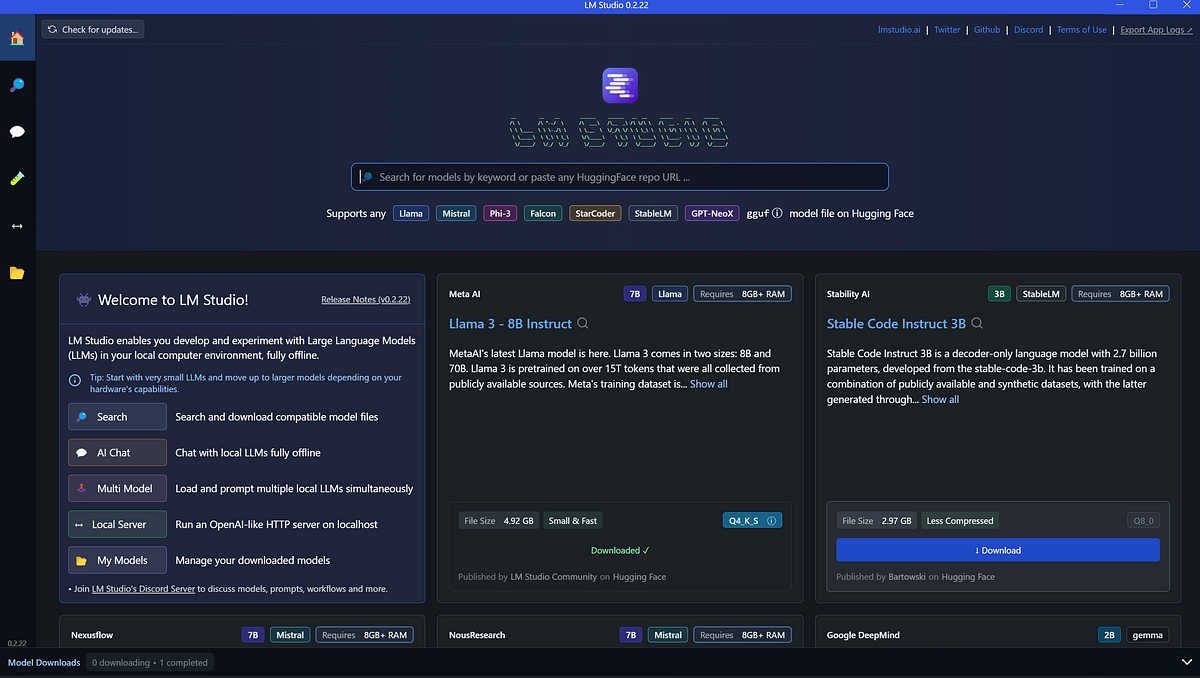Select the Mistral architecture tag below search
Image resolution: width=1200 pixels, height=678 pixels.
pyautogui.click(x=456, y=213)
